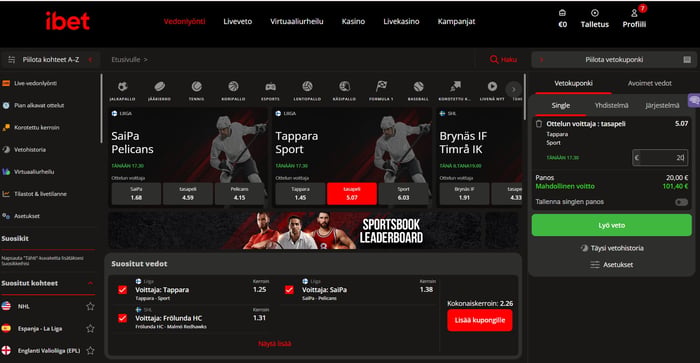
Task: Favorite Espanja - La Liga with star
Action: click(x=90, y=329)
